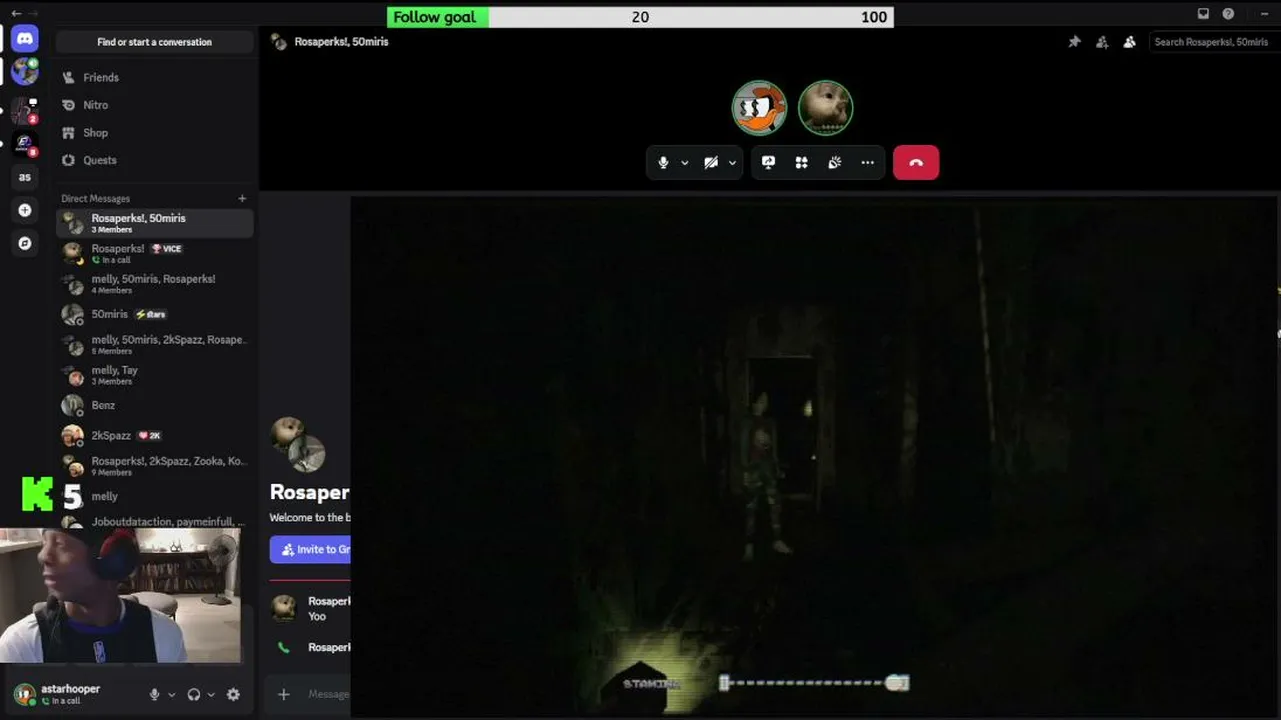Open 'melly, 50miris, Rosaperks!' group DM with 4 Members
Viewport: 1281px width, 720px height.
click(x=155, y=284)
